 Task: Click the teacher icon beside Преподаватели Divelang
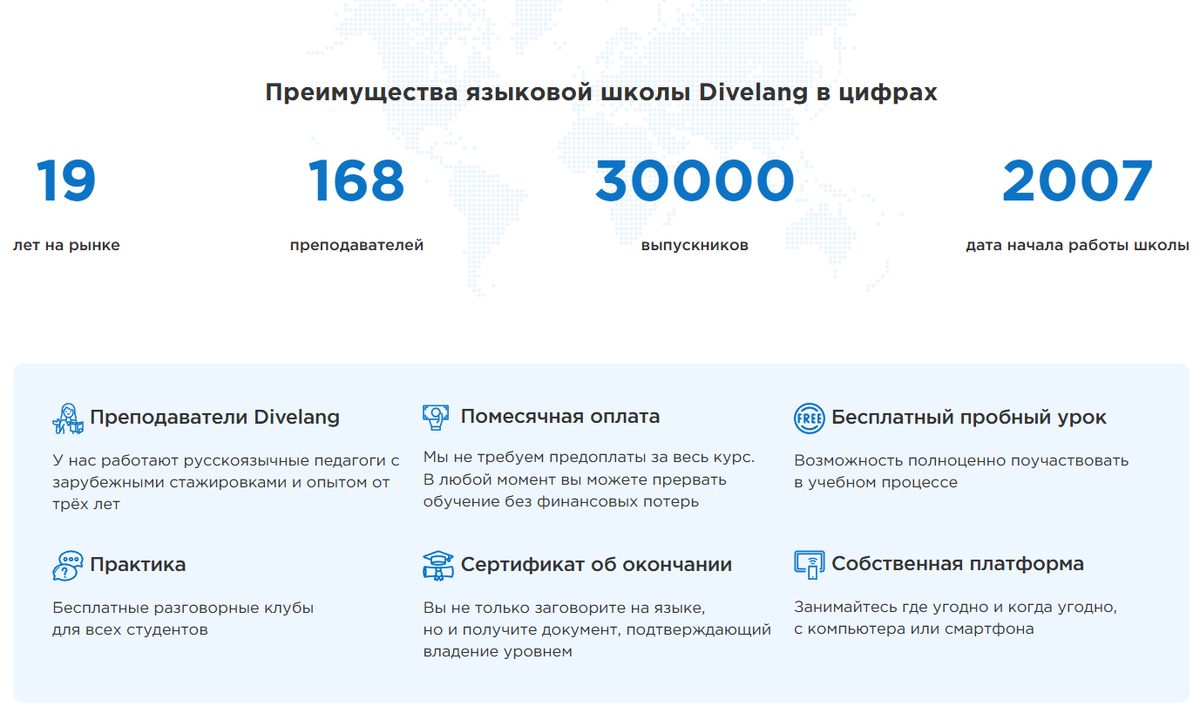(67, 418)
